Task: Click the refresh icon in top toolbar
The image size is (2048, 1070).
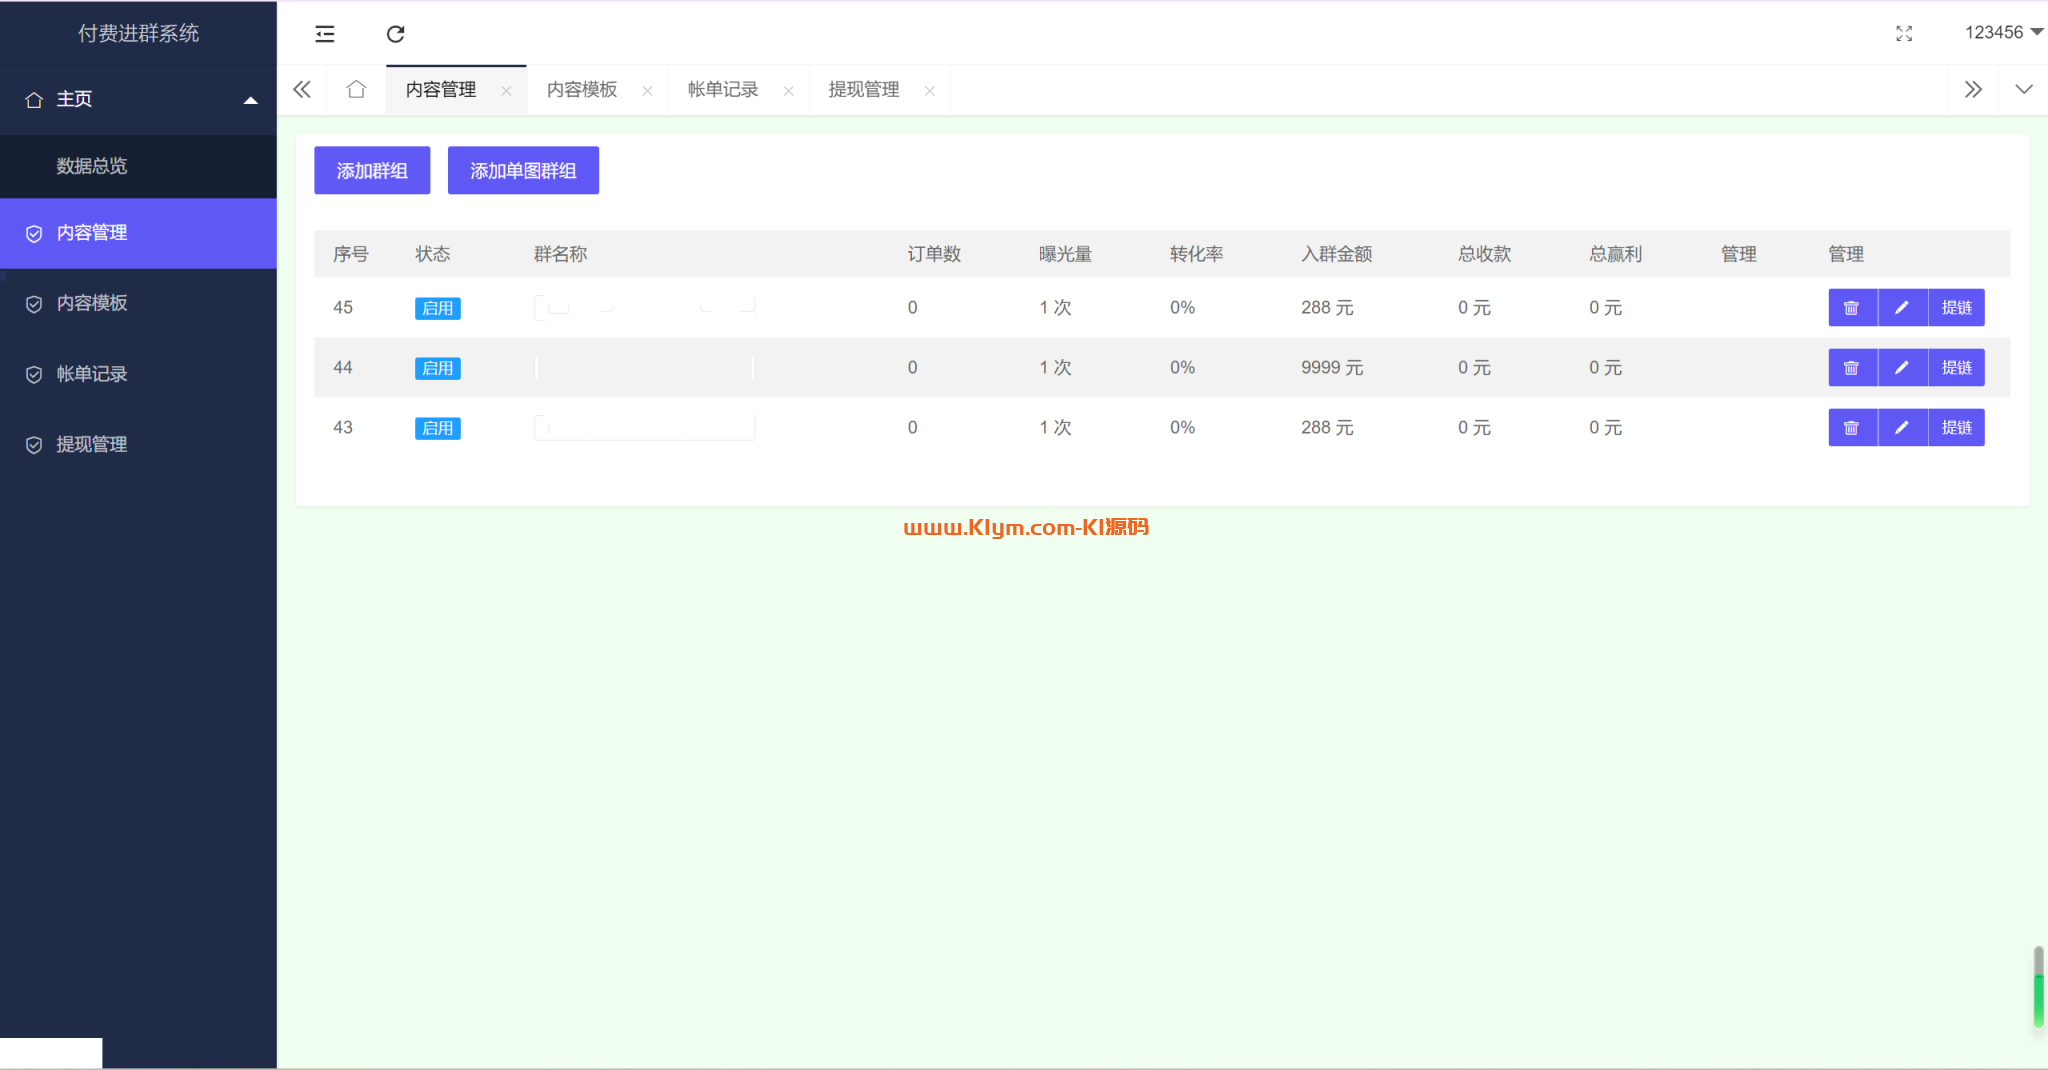Action: point(396,34)
